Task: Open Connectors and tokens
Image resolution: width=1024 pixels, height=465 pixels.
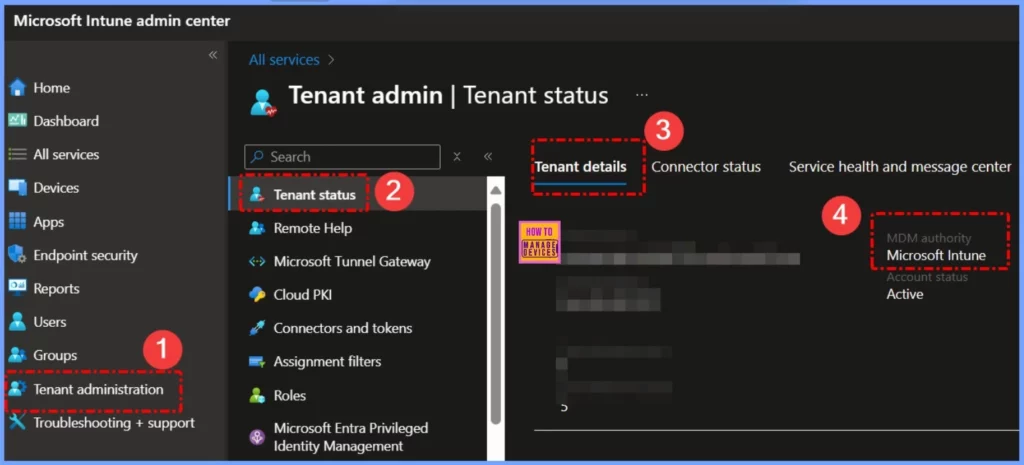Action: pyautogui.click(x=343, y=328)
